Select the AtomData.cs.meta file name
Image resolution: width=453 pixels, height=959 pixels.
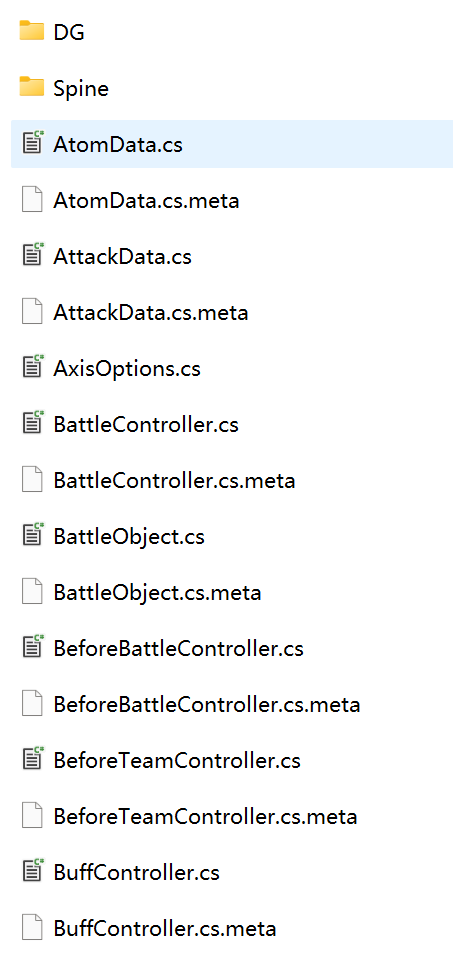146,201
